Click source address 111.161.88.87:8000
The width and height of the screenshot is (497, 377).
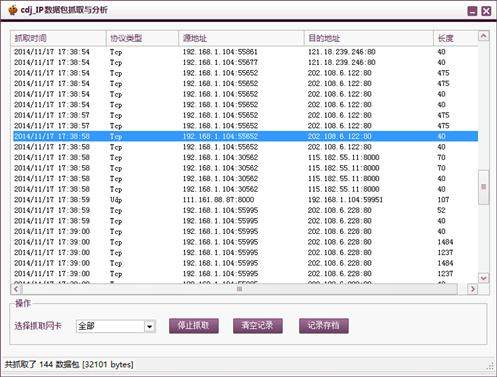point(218,200)
